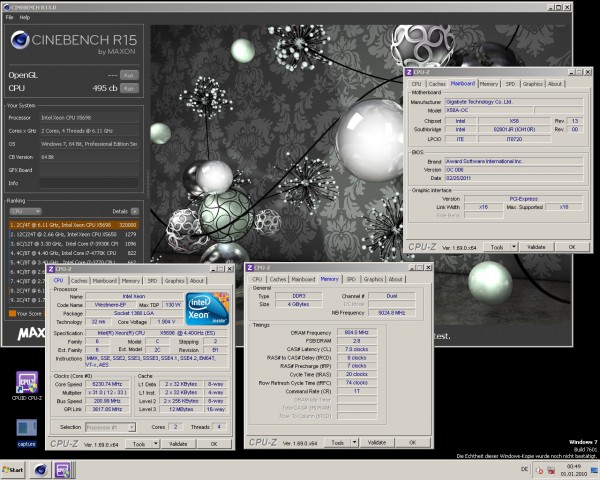Click the CPU-Z title icon of Memory window
This screenshot has width=600, height=480.
point(249,268)
